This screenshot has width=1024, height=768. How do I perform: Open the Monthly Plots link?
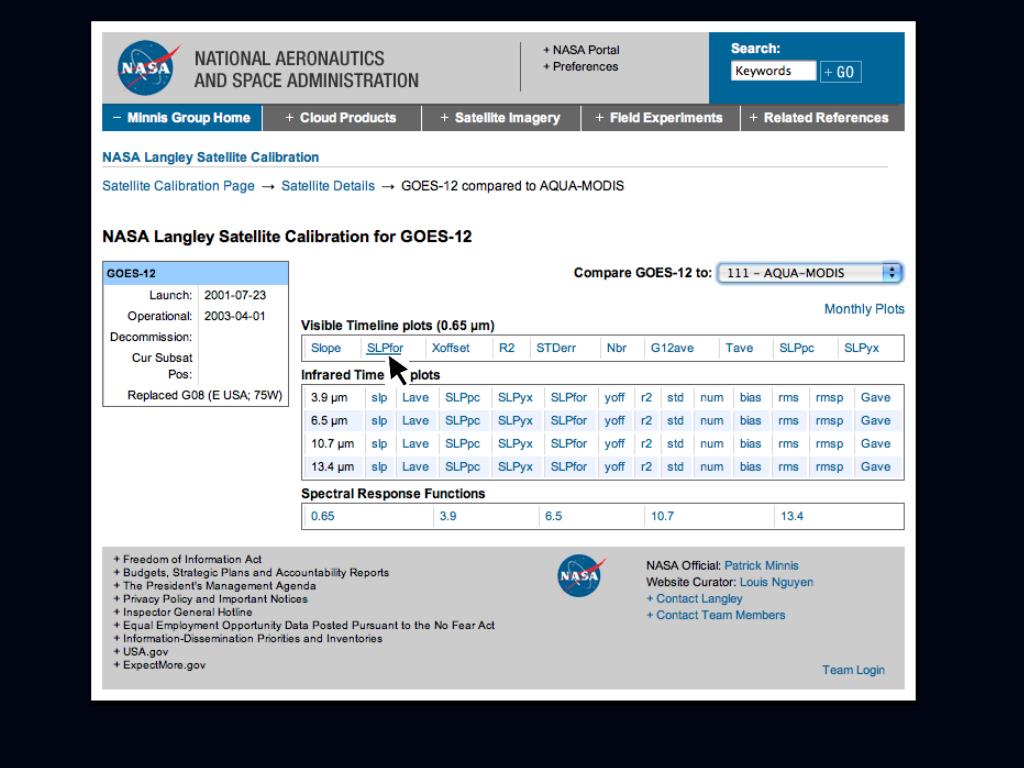[x=864, y=309]
